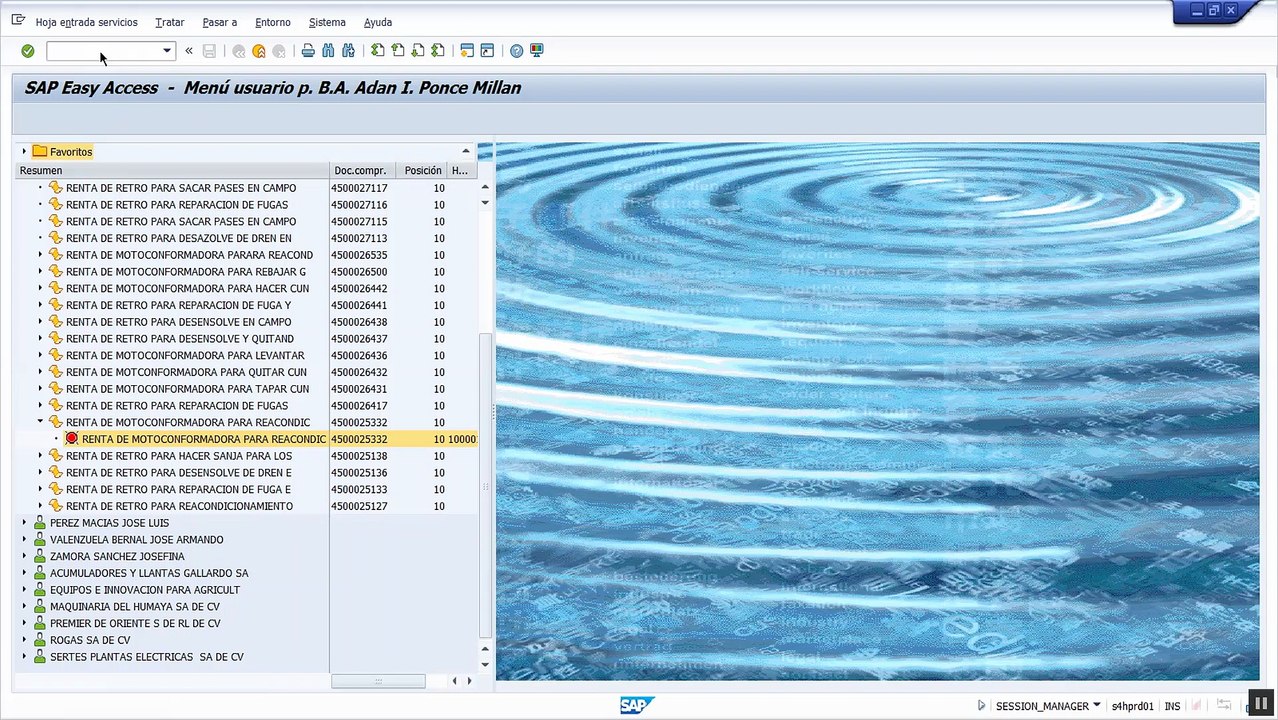Screen dimensions: 1278x720
Task: Click the Create New Session icon
Action: tap(467, 51)
